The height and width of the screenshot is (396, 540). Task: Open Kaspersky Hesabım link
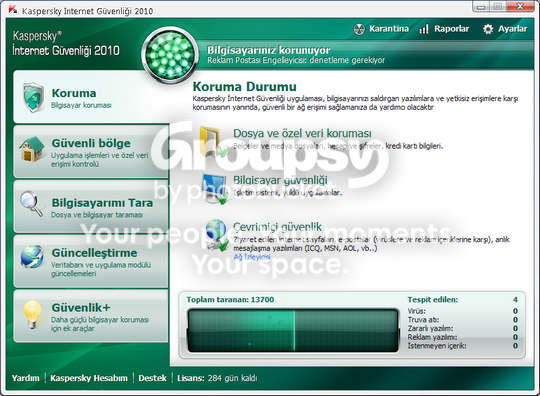[89, 378]
